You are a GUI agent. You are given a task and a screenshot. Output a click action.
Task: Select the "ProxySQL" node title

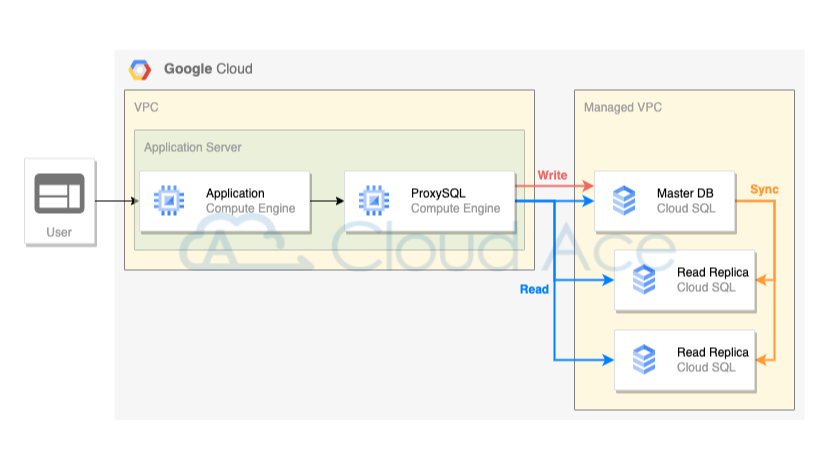pyautogui.click(x=438, y=193)
